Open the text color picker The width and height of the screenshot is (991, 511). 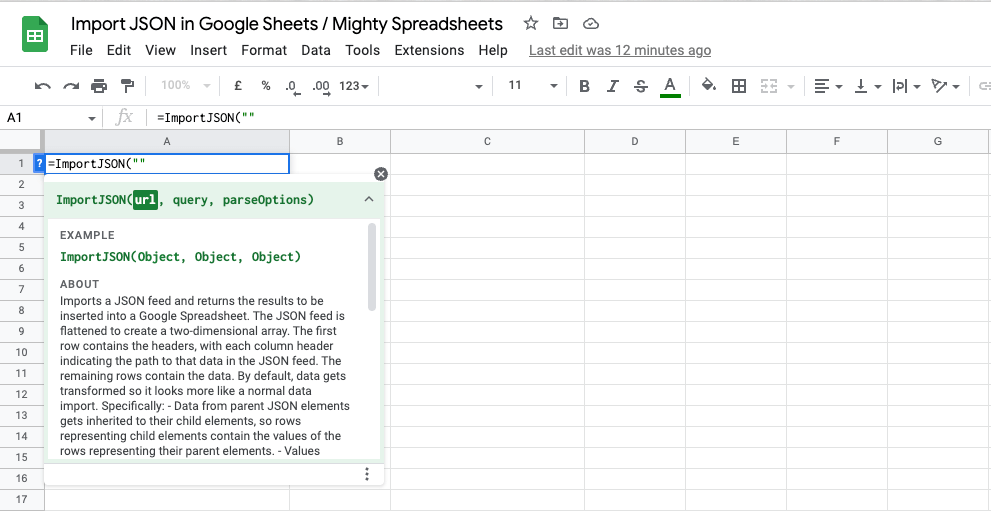coord(670,87)
